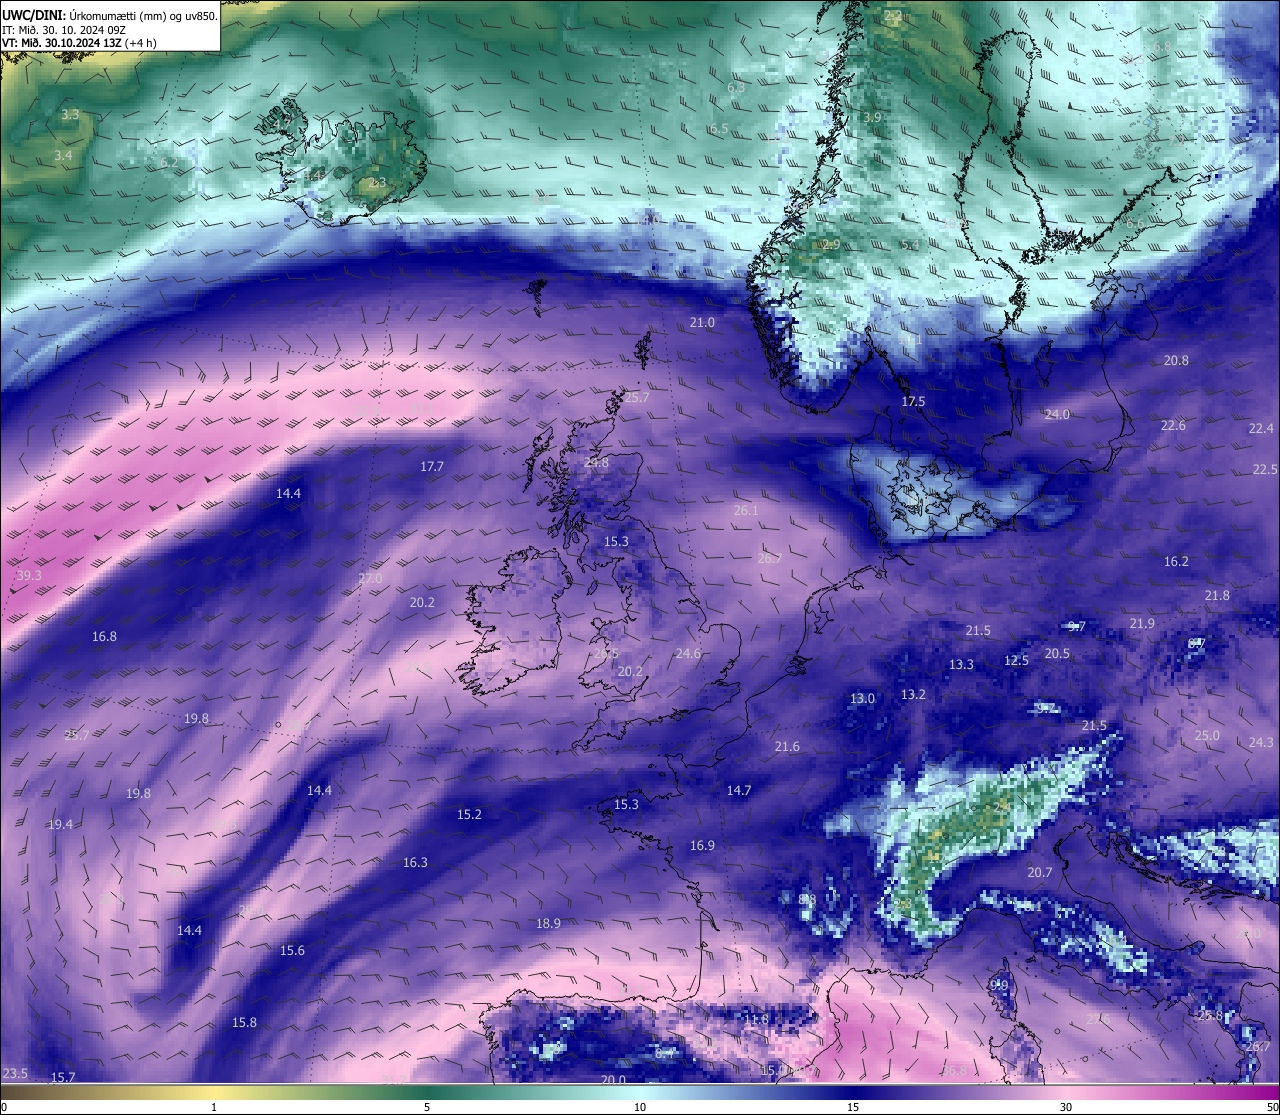1280x1115 pixels.
Task: Click the 13.0 value label
Action: click(x=862, y=698)
